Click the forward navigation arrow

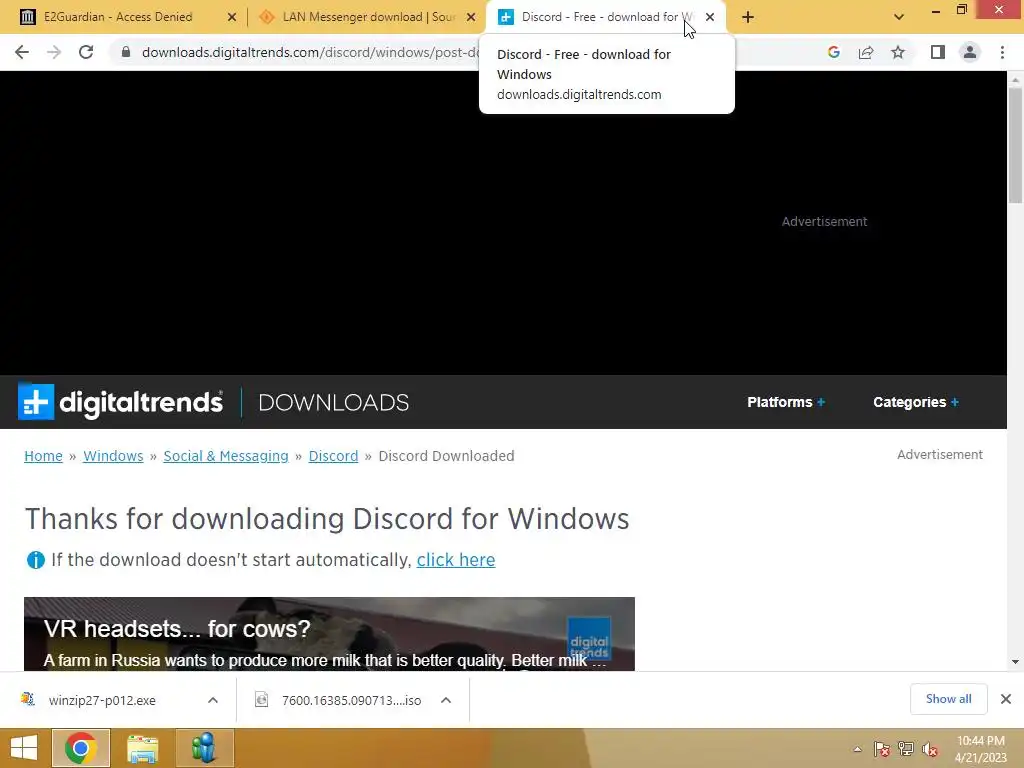54,52
